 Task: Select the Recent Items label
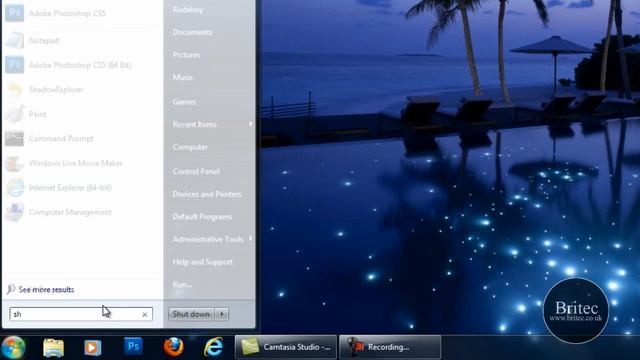(x=195, y=124)
